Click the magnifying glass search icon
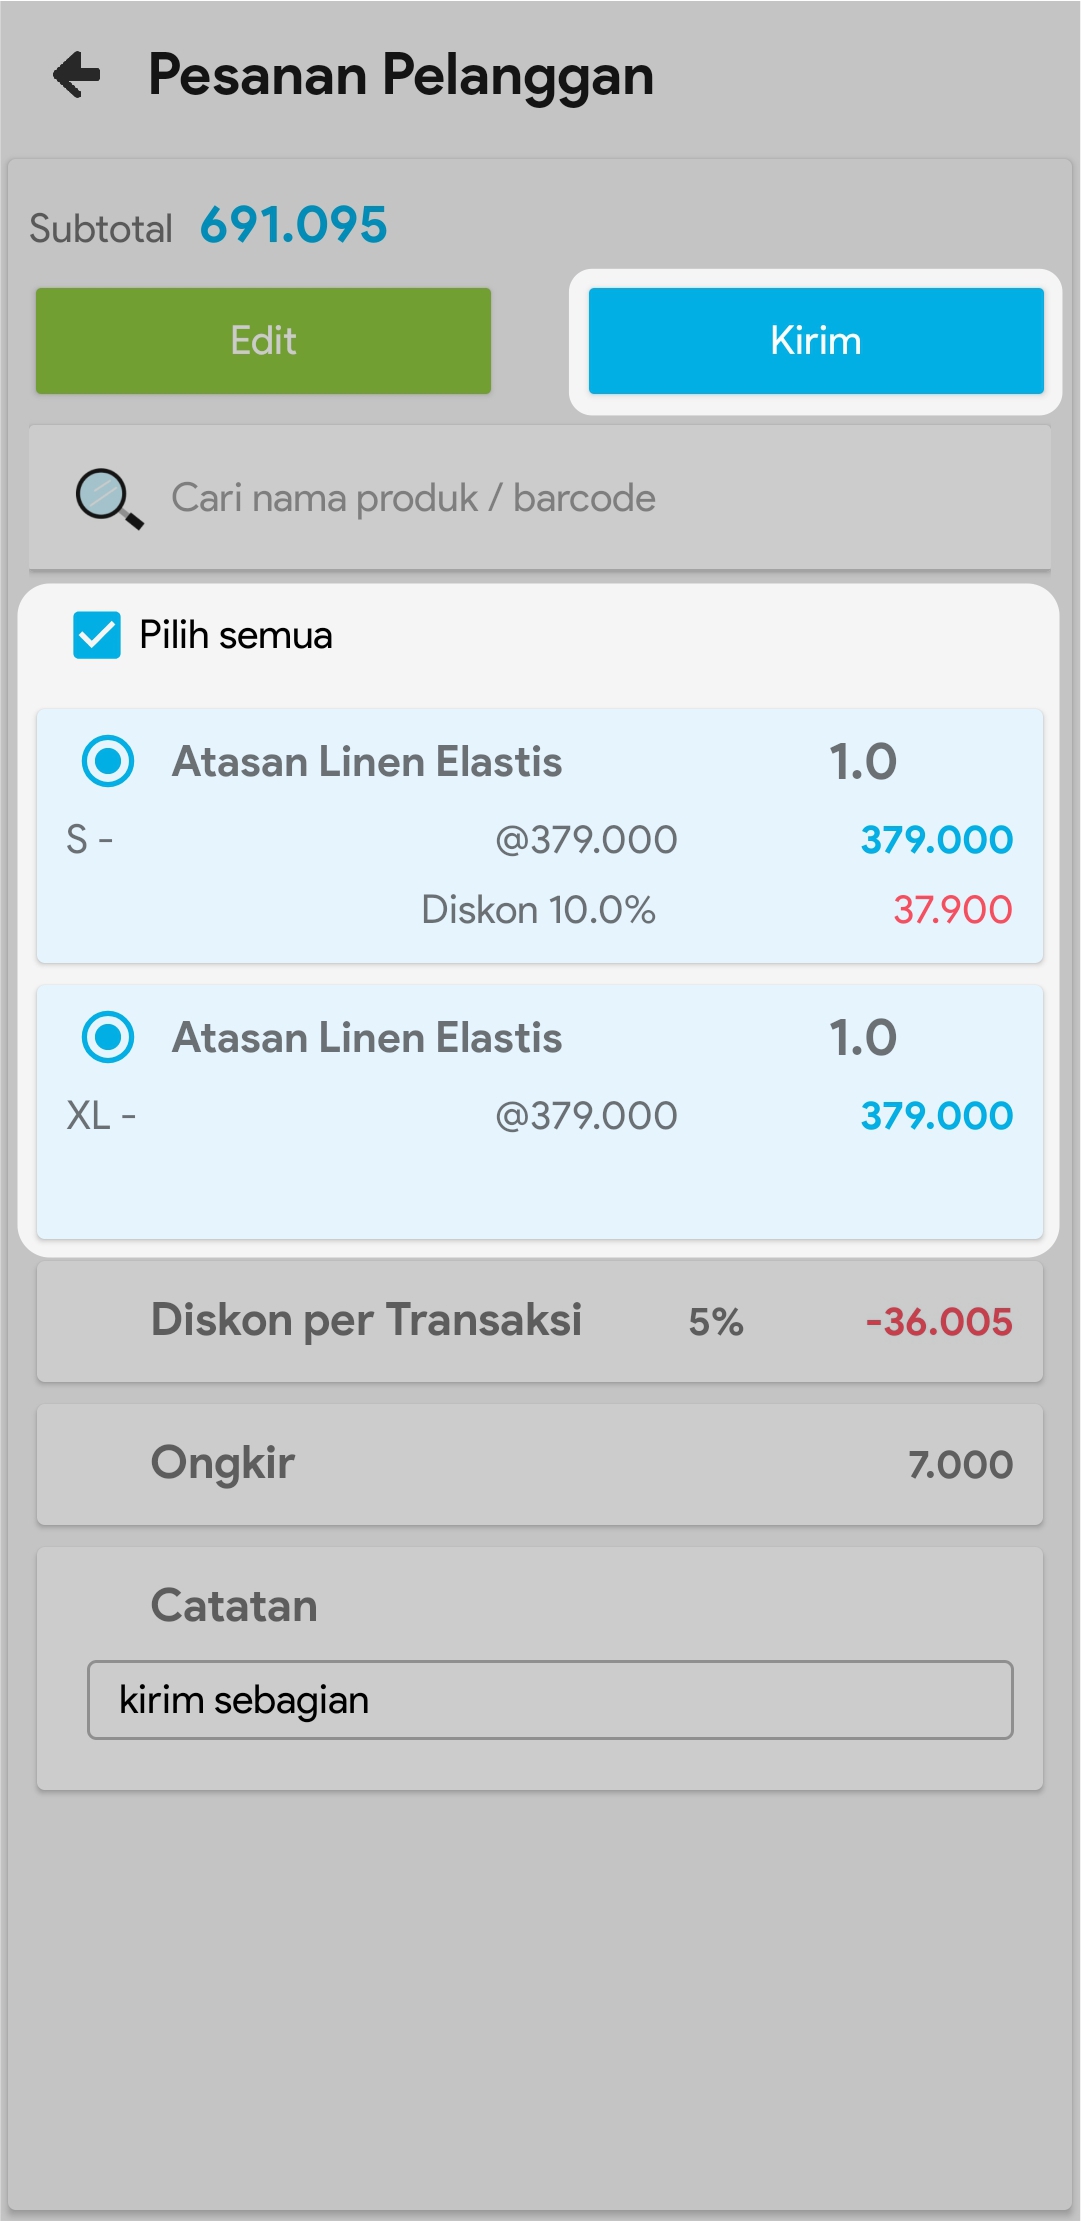Viewport: 1081px width, 2221px height. click(109, 498)
